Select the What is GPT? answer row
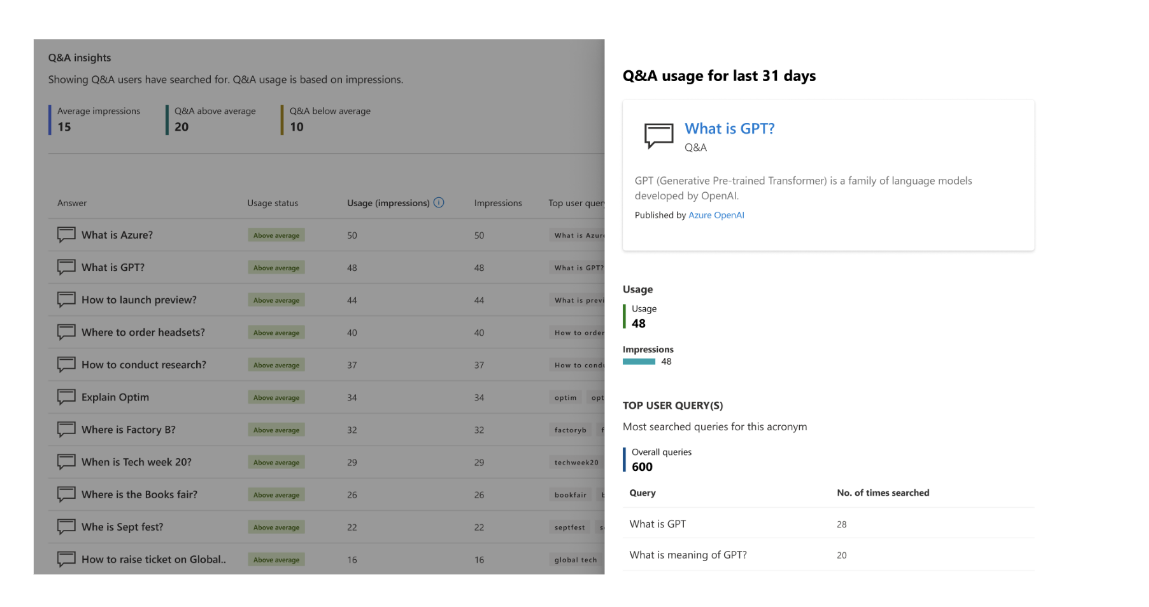 pos(113,267)
